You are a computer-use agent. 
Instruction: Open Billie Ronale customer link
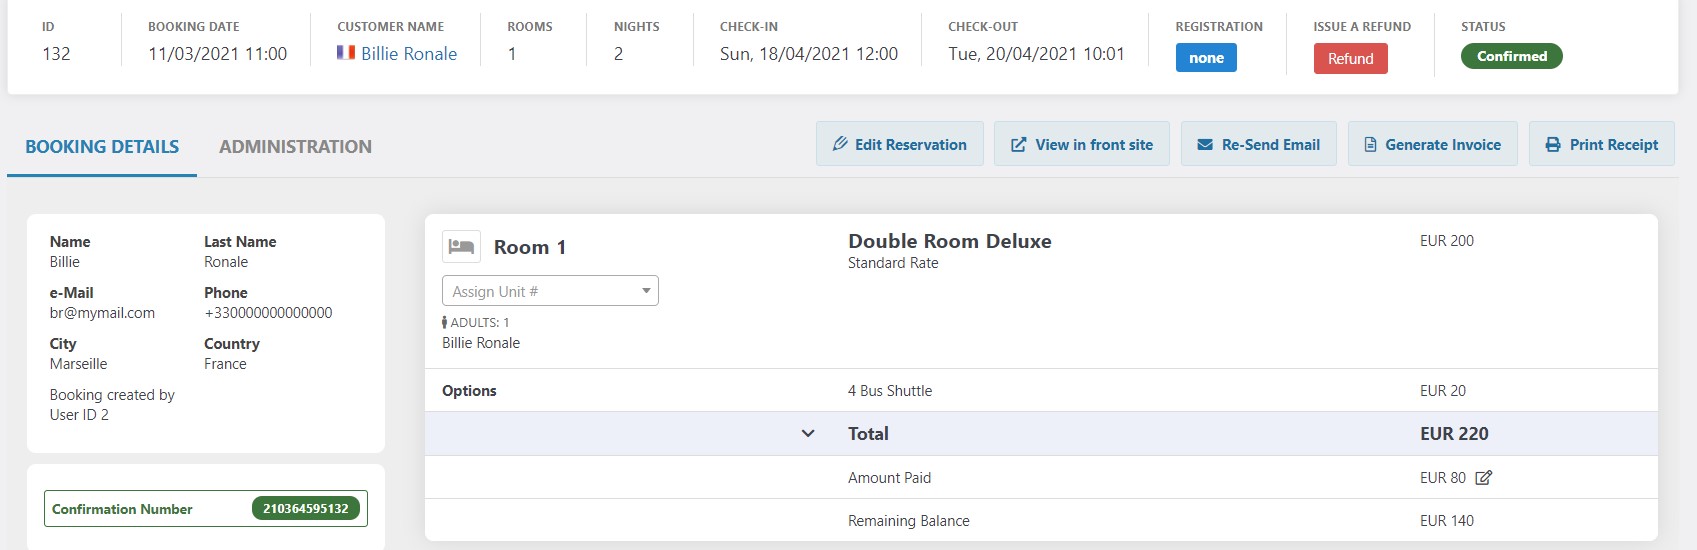(409, 54)
